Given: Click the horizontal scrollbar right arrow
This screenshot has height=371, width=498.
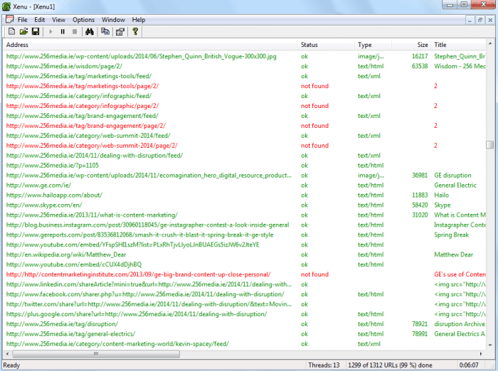Looking at the screenshot, I should (x=481, y=354).
